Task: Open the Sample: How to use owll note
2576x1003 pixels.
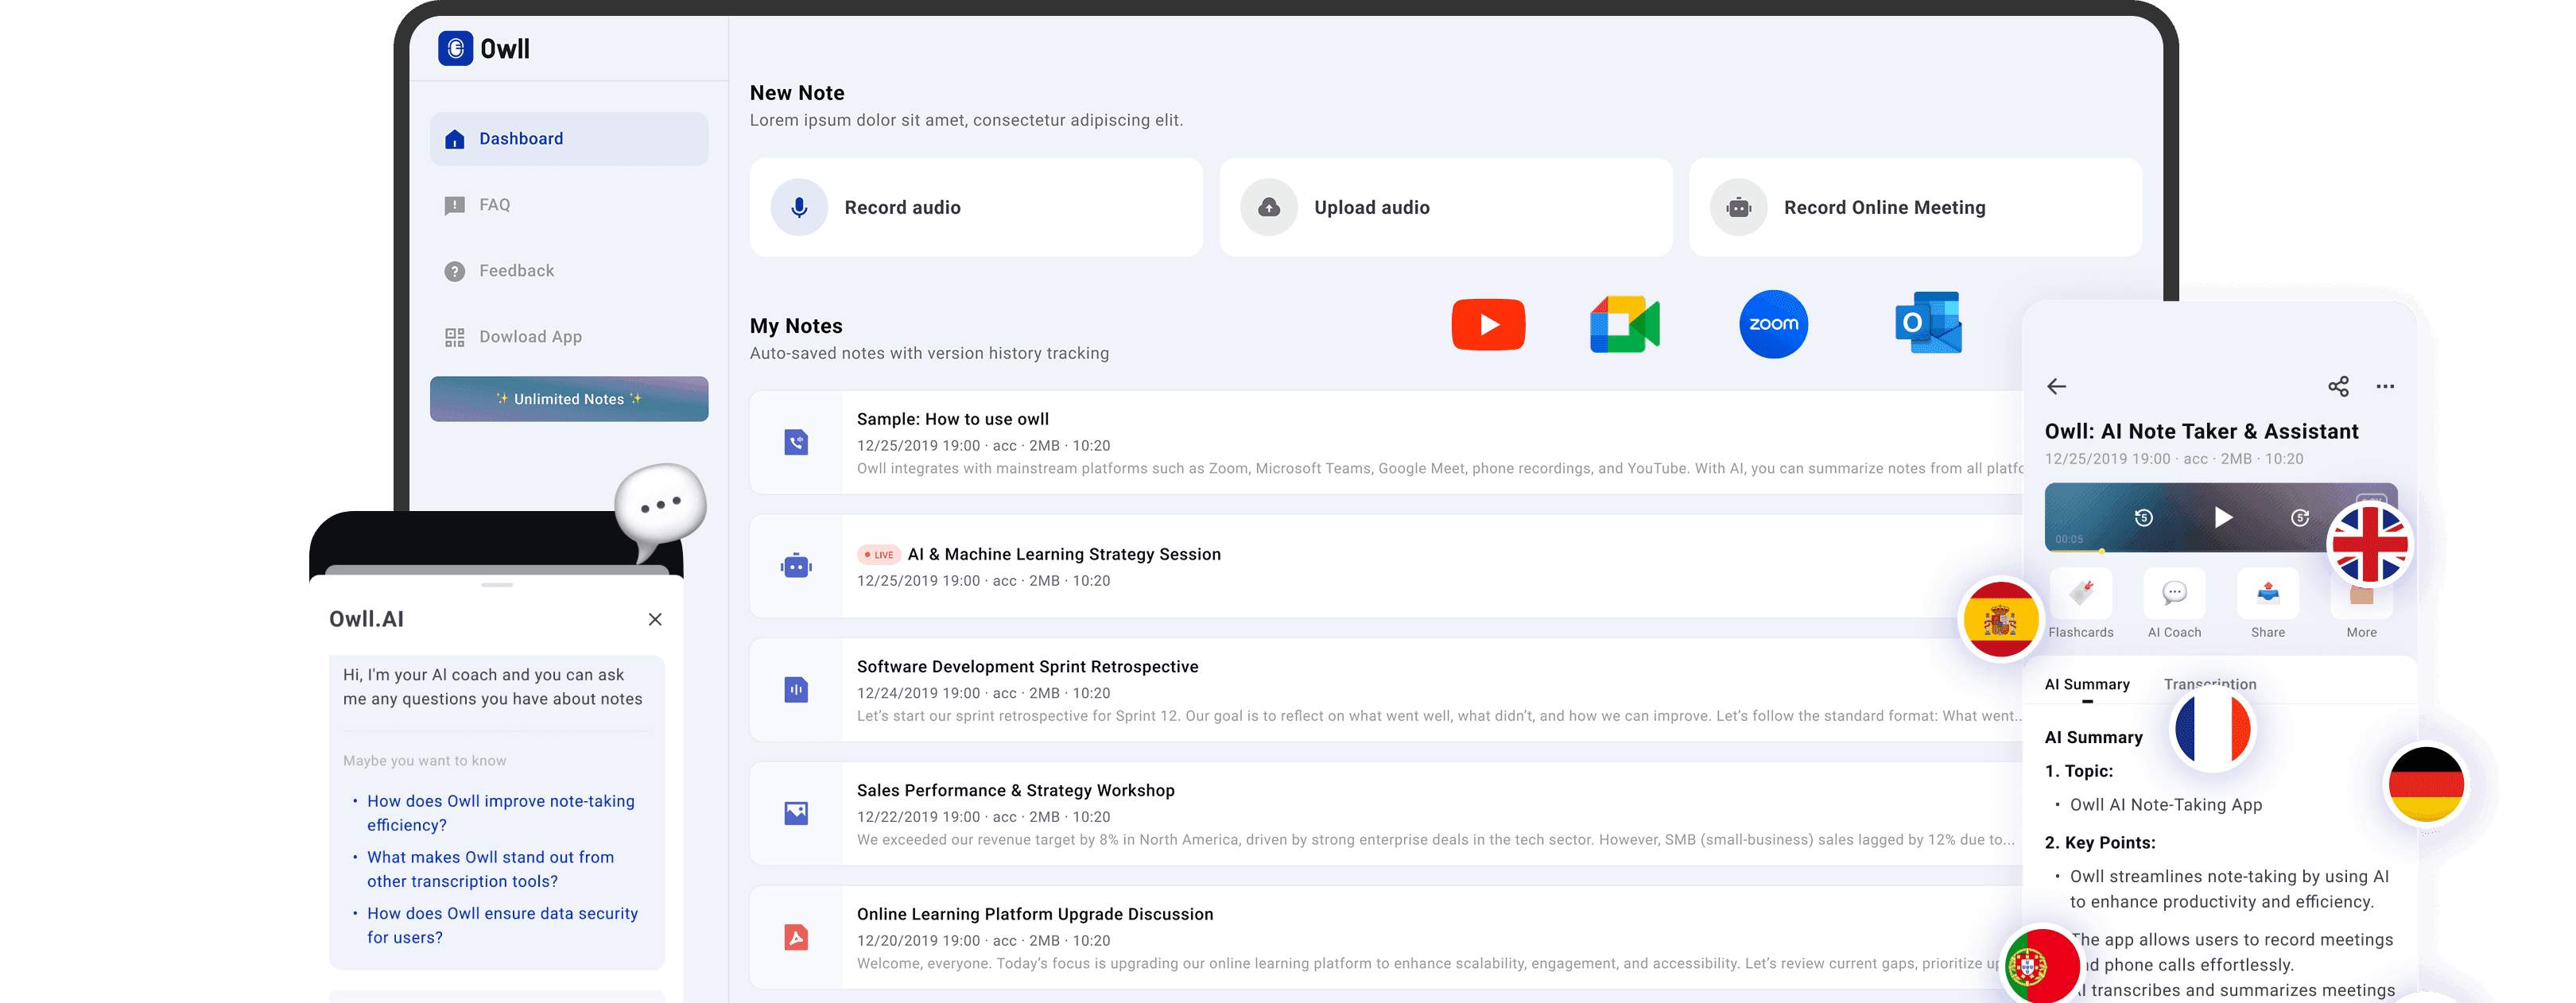Action: point(952,419)
